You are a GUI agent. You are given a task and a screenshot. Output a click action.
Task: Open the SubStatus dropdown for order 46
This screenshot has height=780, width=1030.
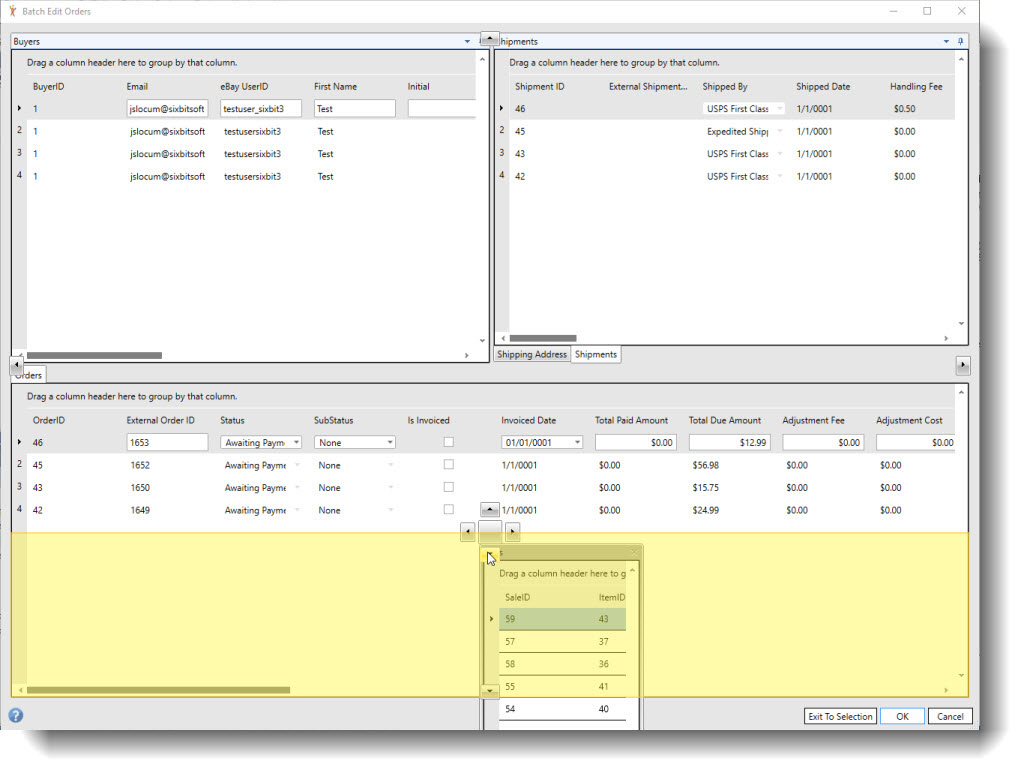[390, 443]
